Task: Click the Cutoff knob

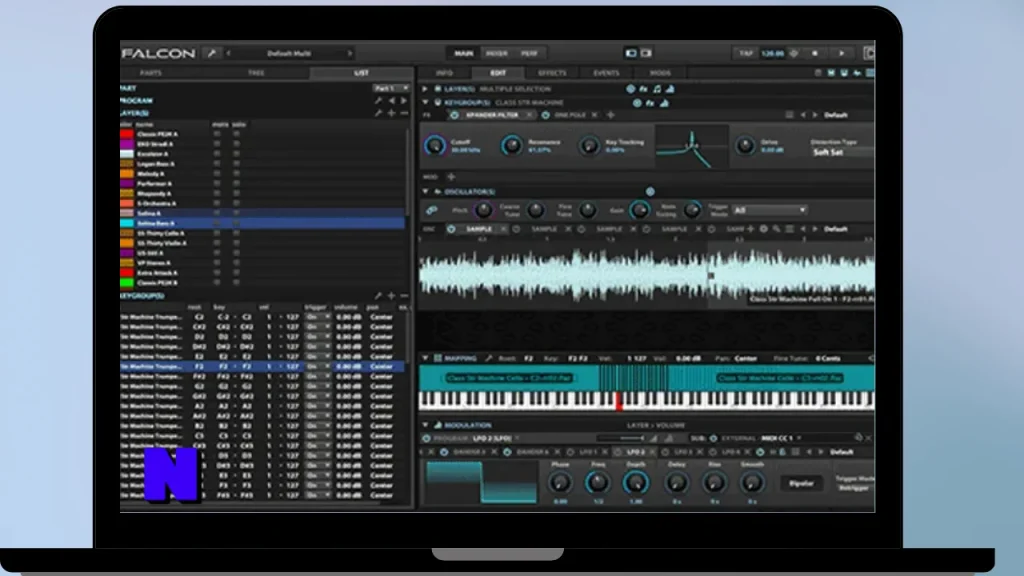Action: 434,145
